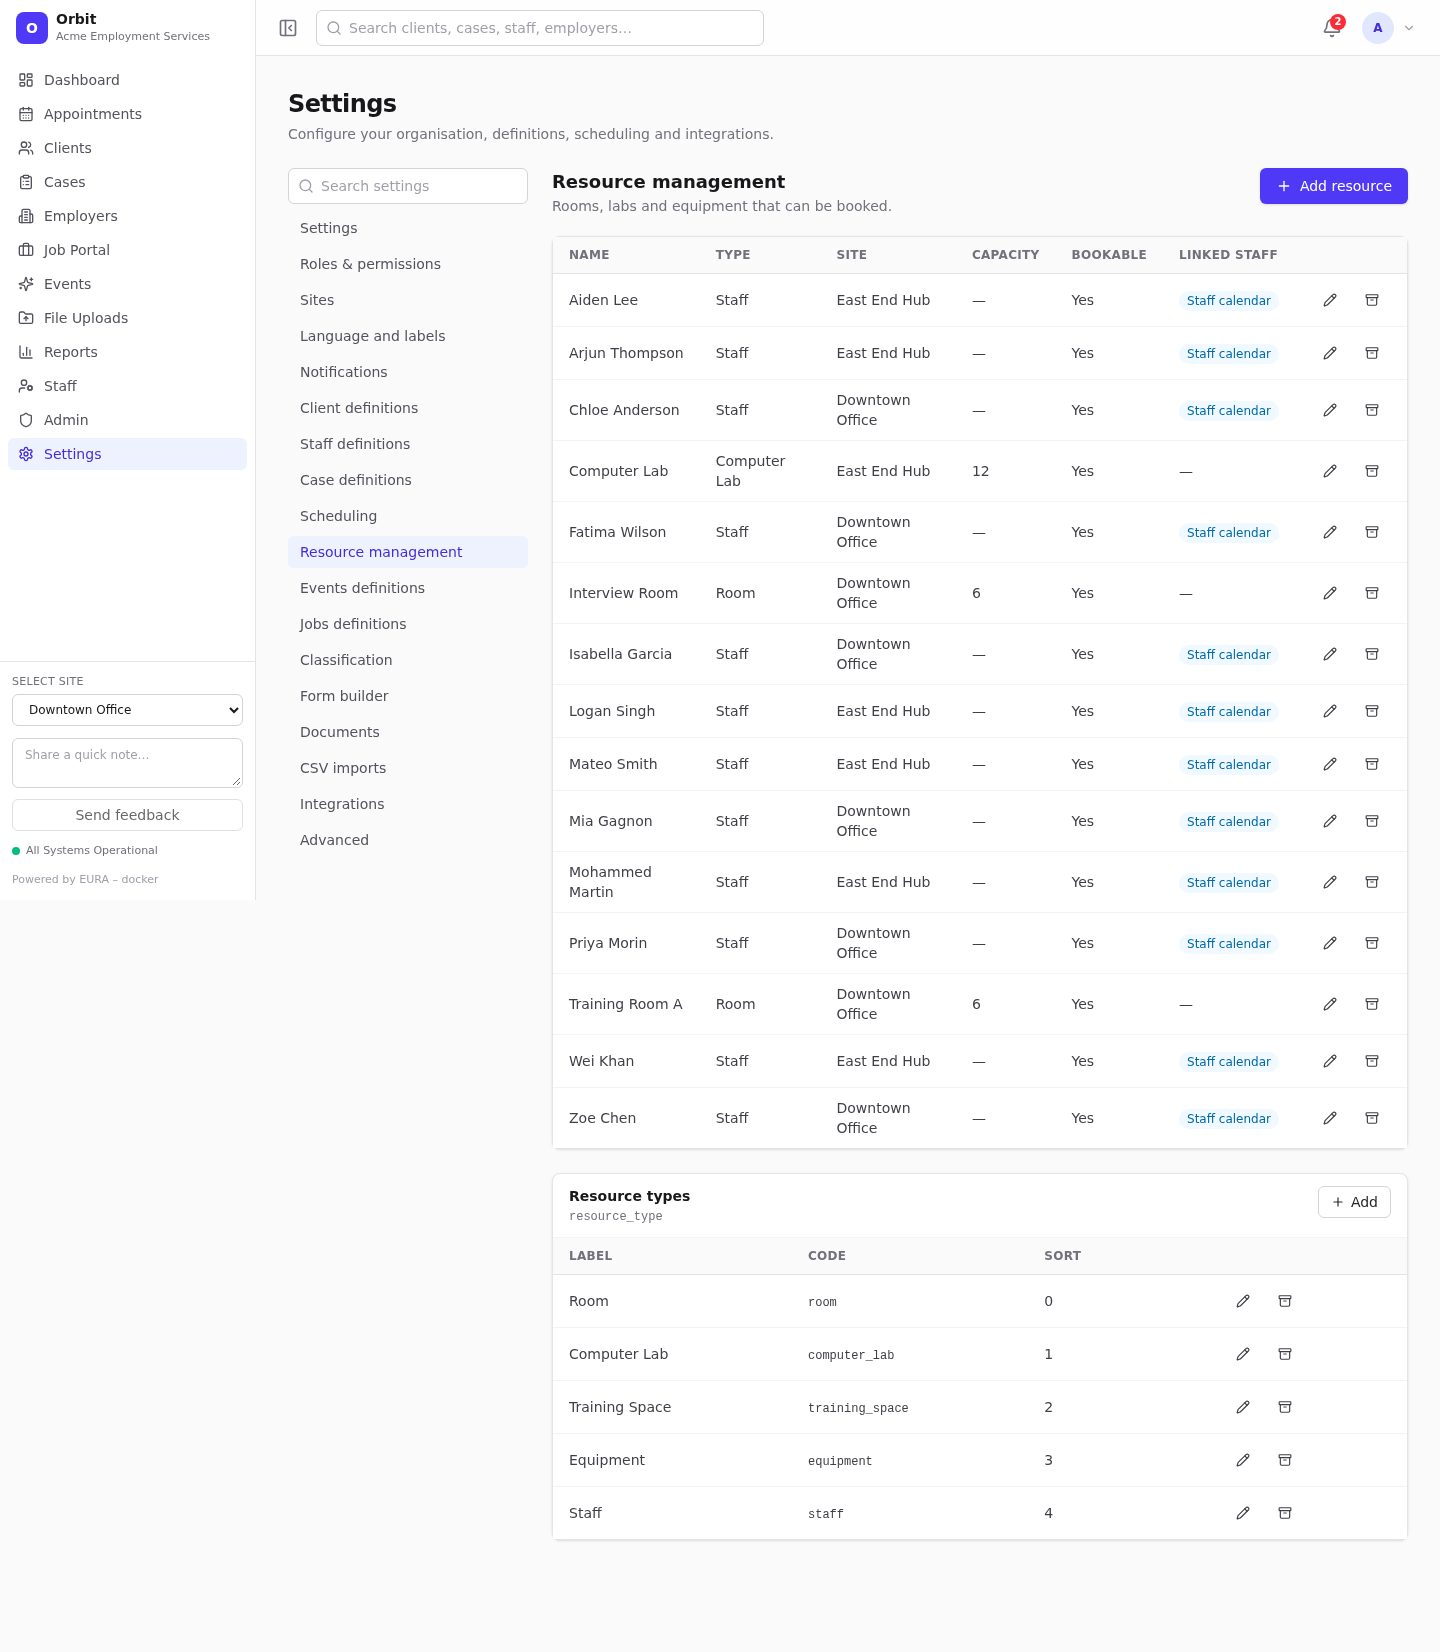Open the user avatar A
The width and height of the screenshot is (1440, 1652).
click(x=1378, y=28)
